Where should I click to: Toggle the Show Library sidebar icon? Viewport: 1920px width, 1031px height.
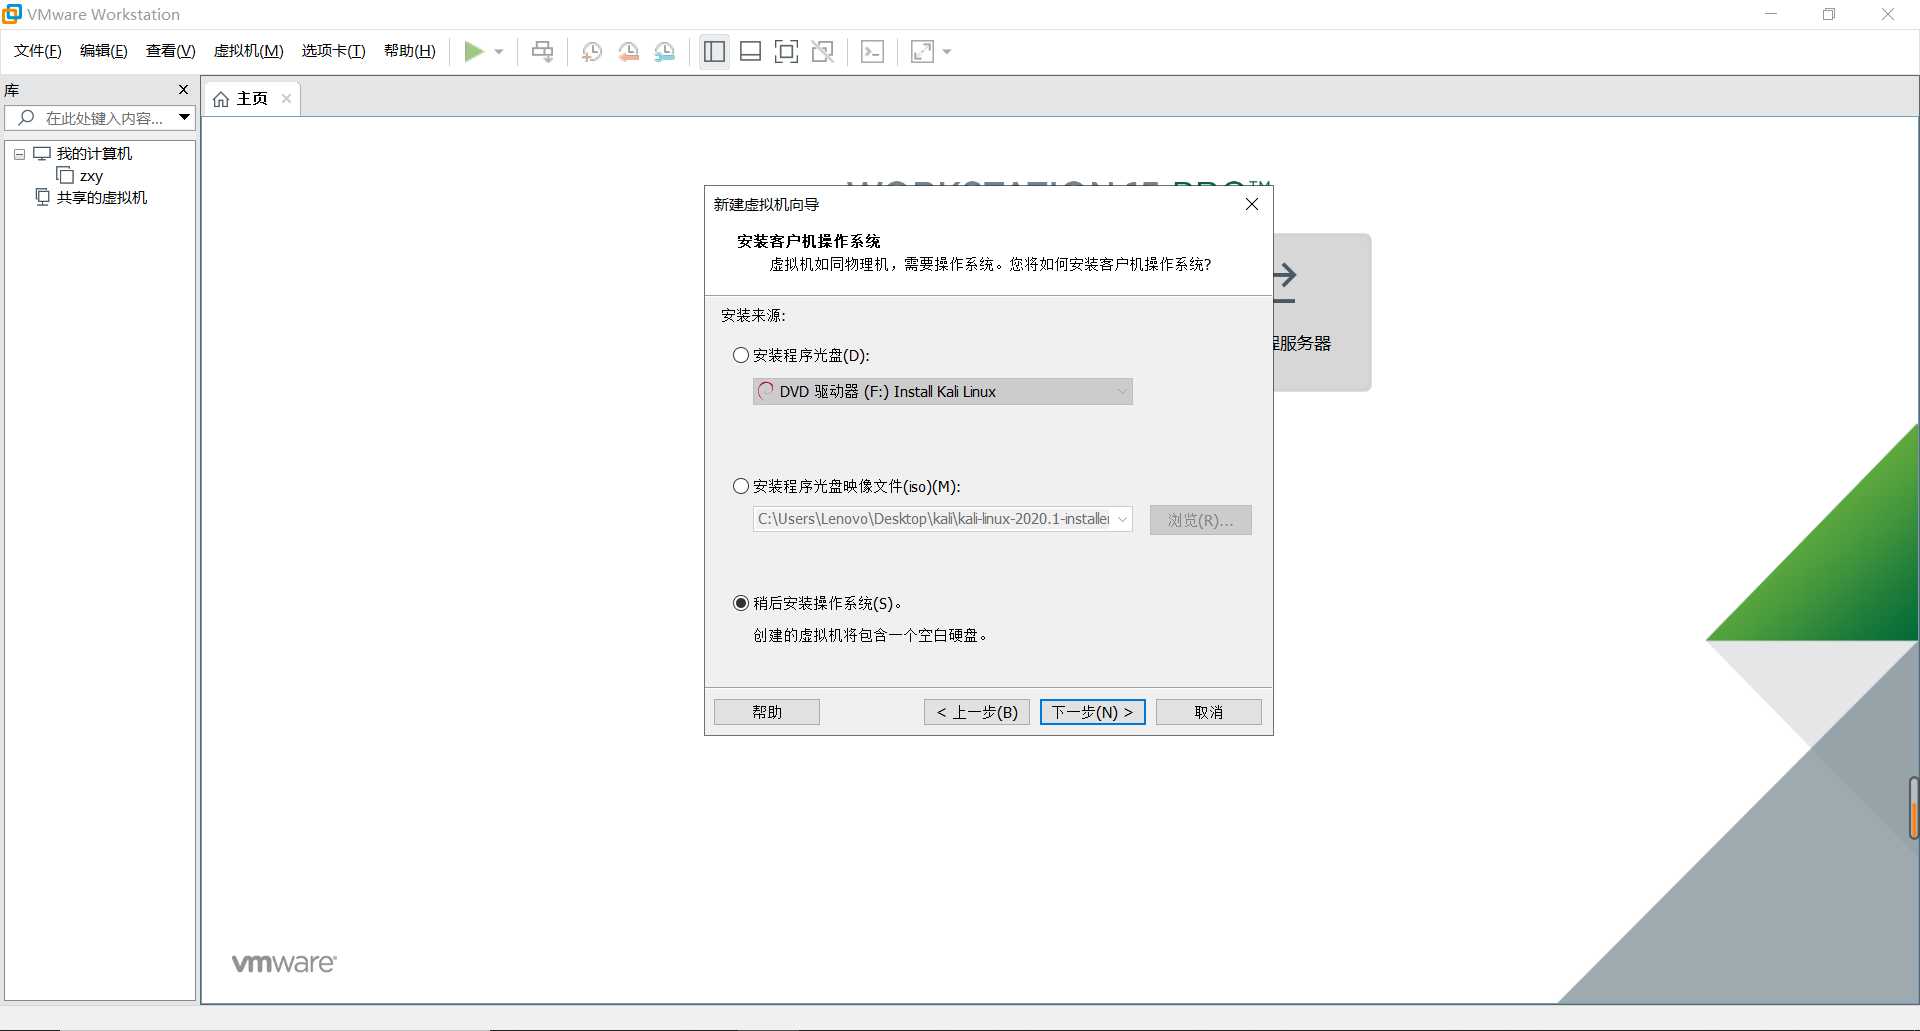(x=714, y=52)
